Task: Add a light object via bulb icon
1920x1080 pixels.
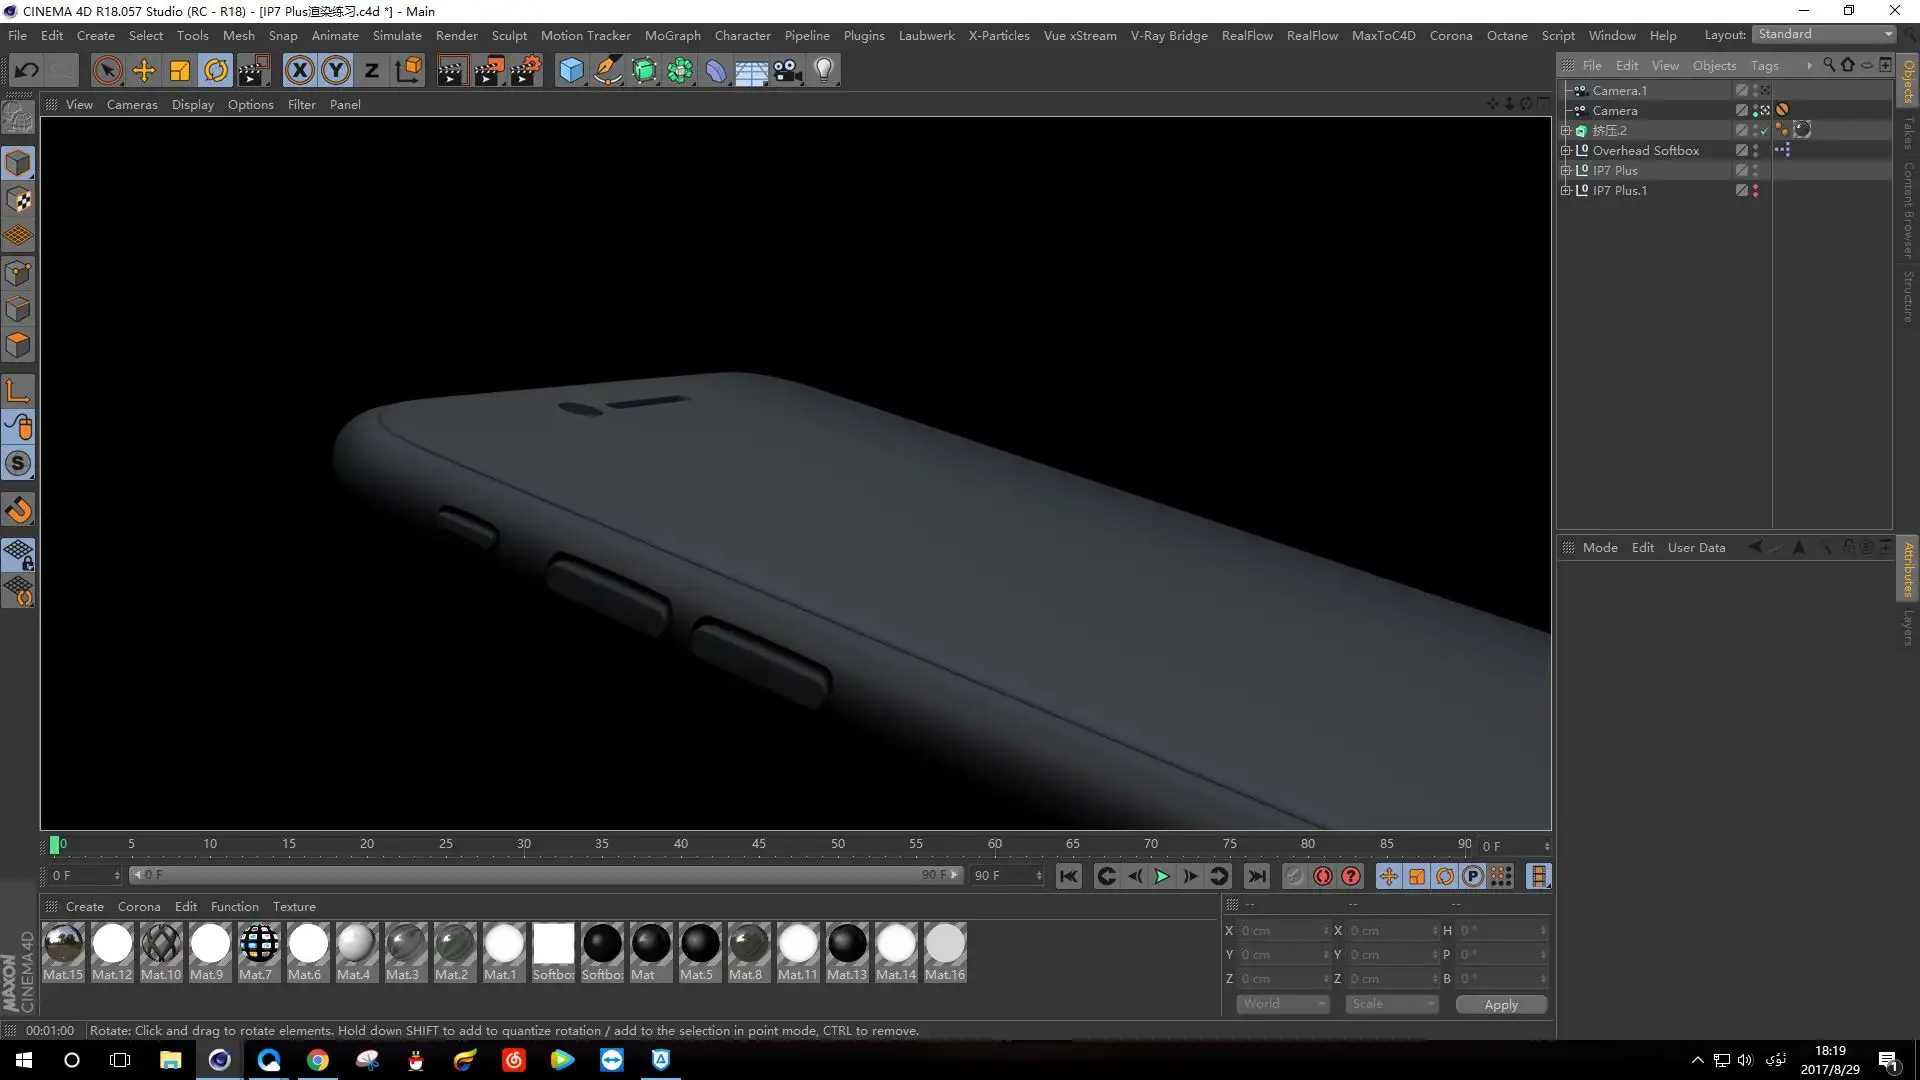Action: [x=823, y=70]
